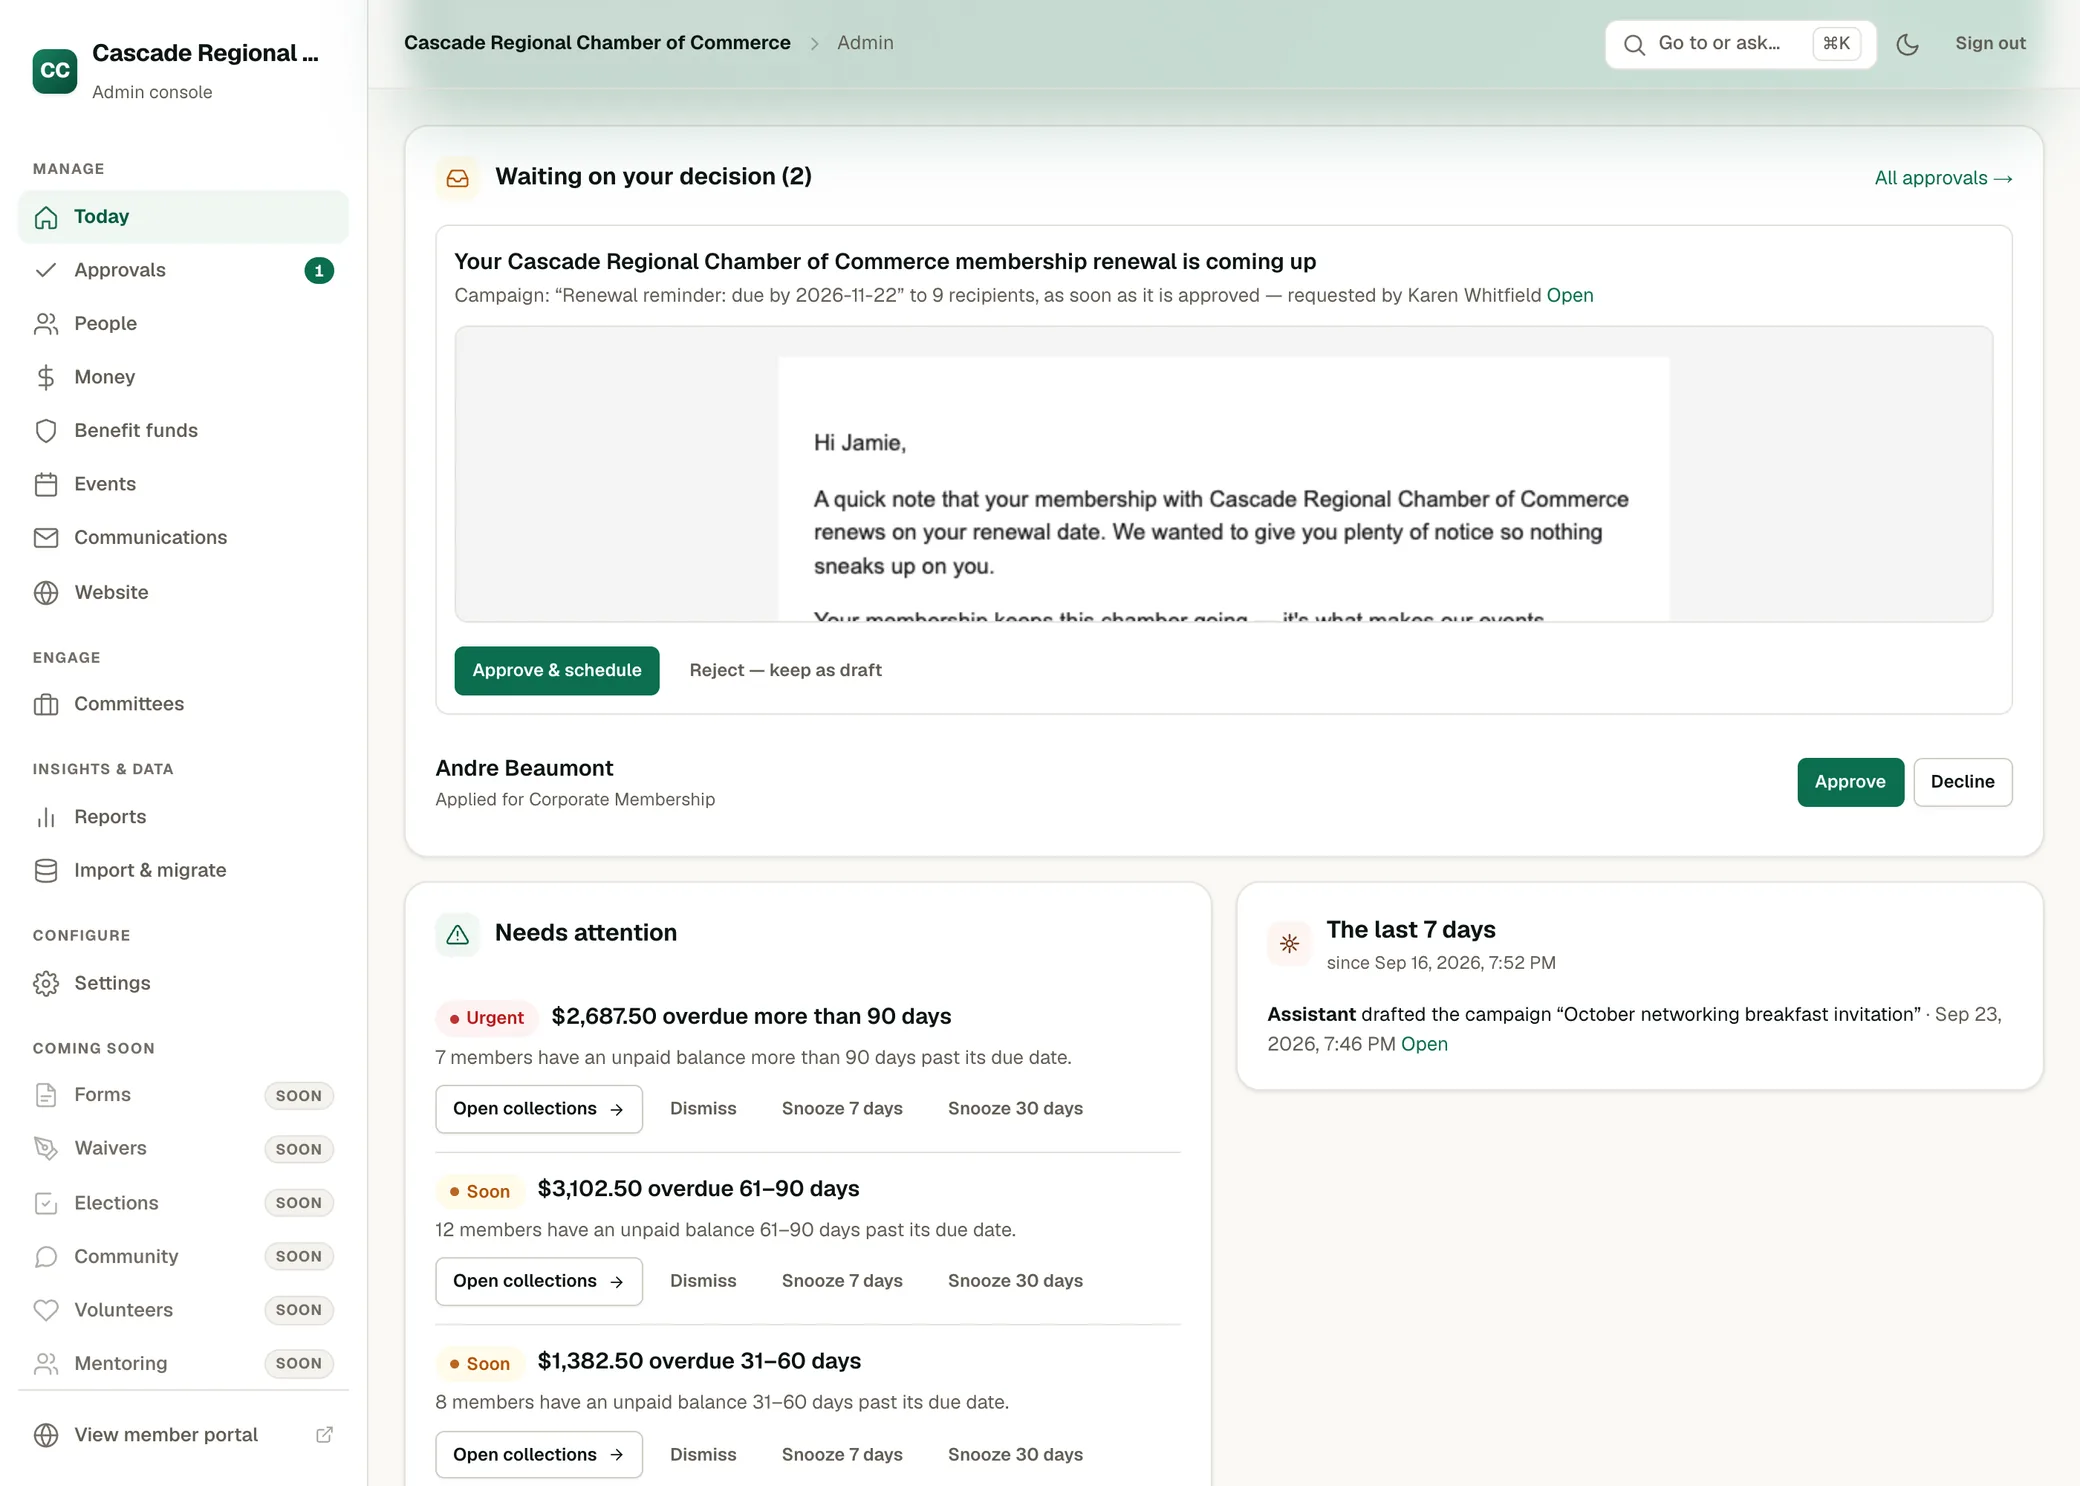This screenshot has width=2080, height=1486.
Task: Click the Mentoring people icon
Action: coord(46,1364)
